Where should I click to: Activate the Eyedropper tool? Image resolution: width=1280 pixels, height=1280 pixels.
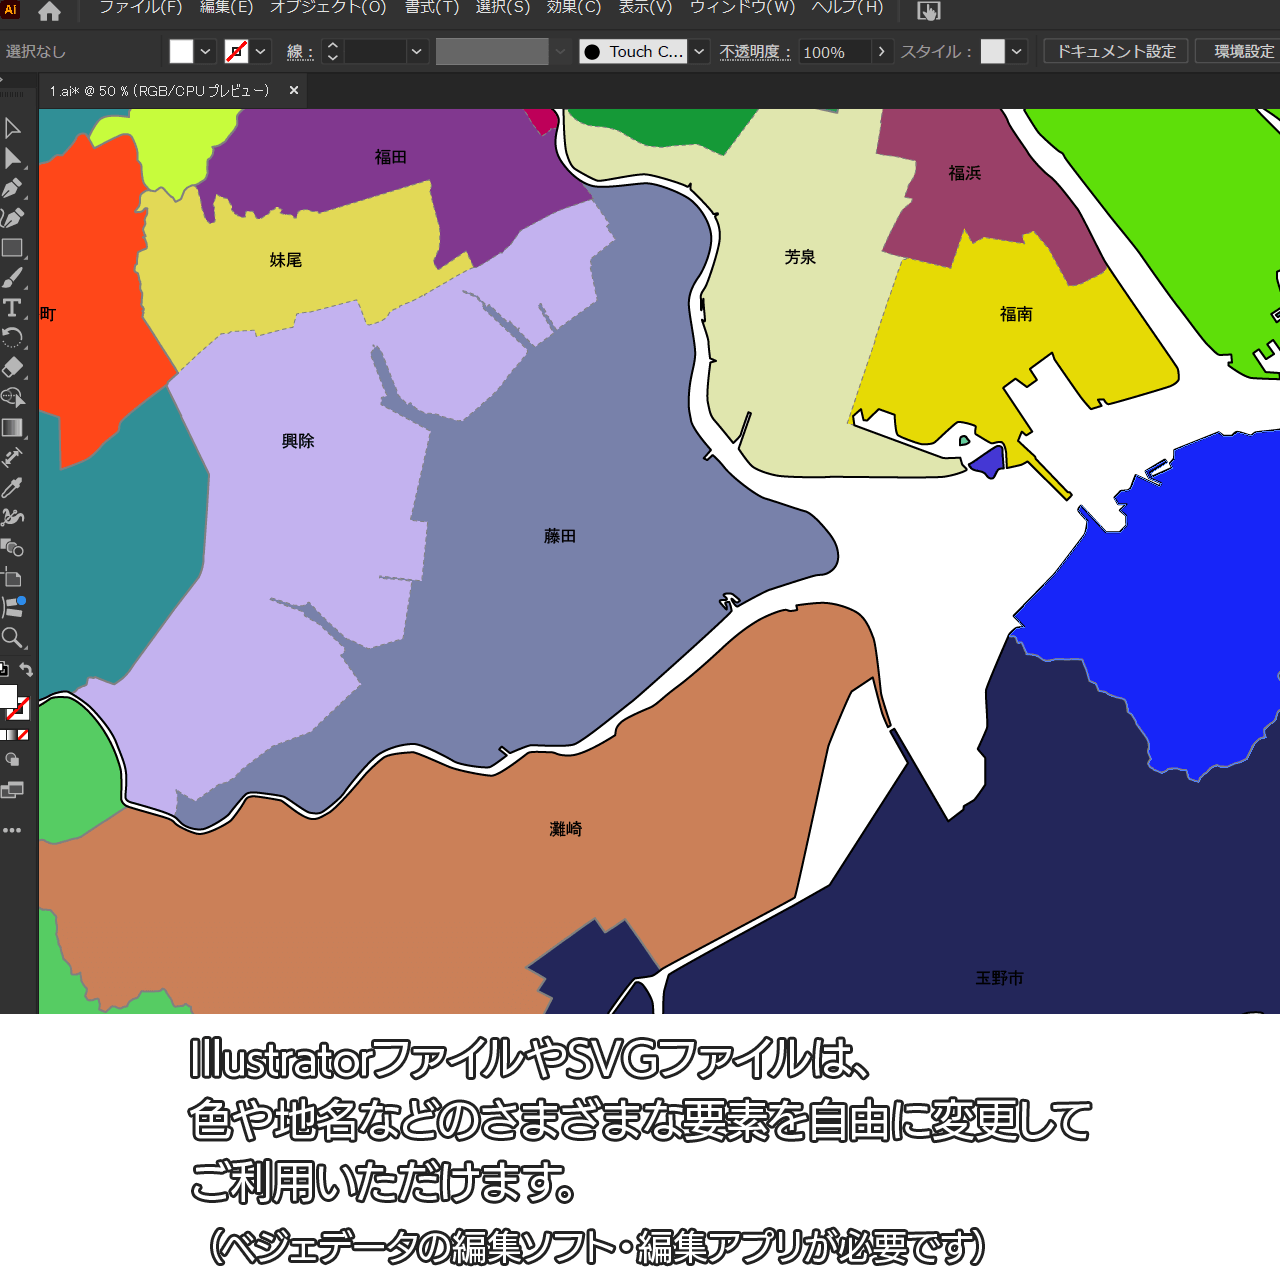pos(12,488)
